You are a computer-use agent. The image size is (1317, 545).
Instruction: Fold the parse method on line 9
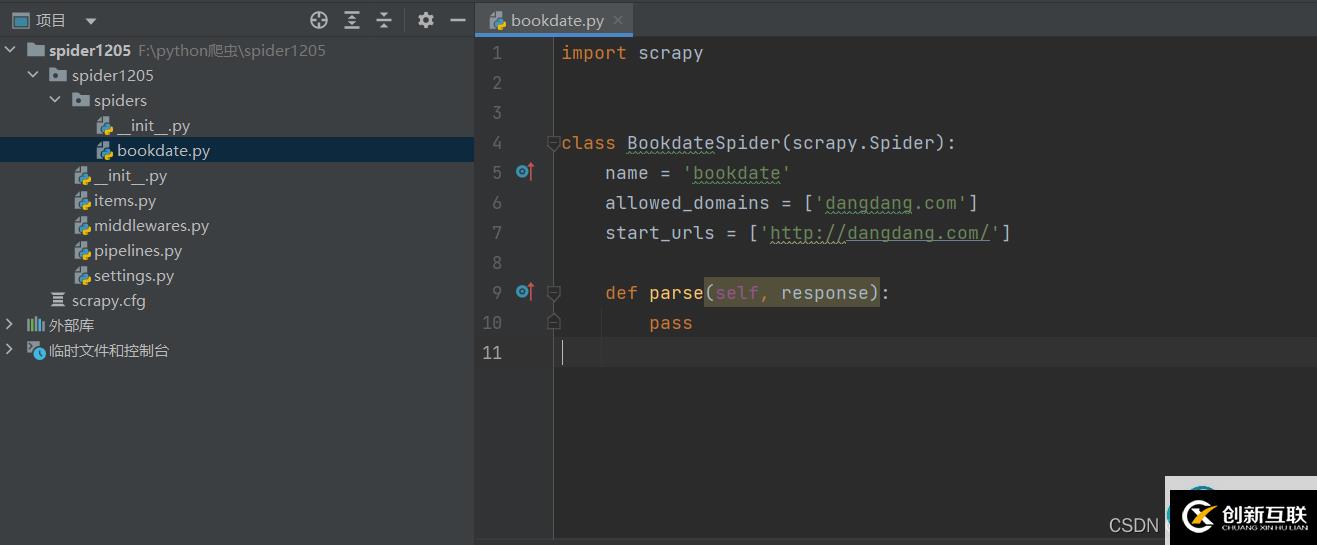tap(553, 293)
